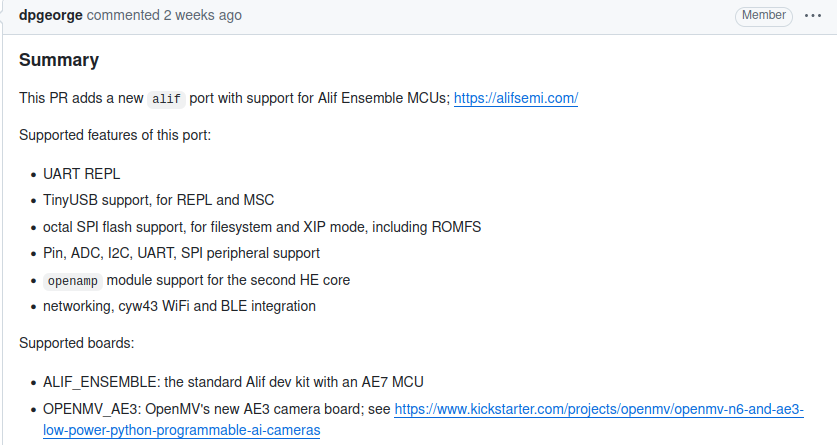Screen dimensions: 837x445
Task: Click the Summary heading
Action: point(59,60)
